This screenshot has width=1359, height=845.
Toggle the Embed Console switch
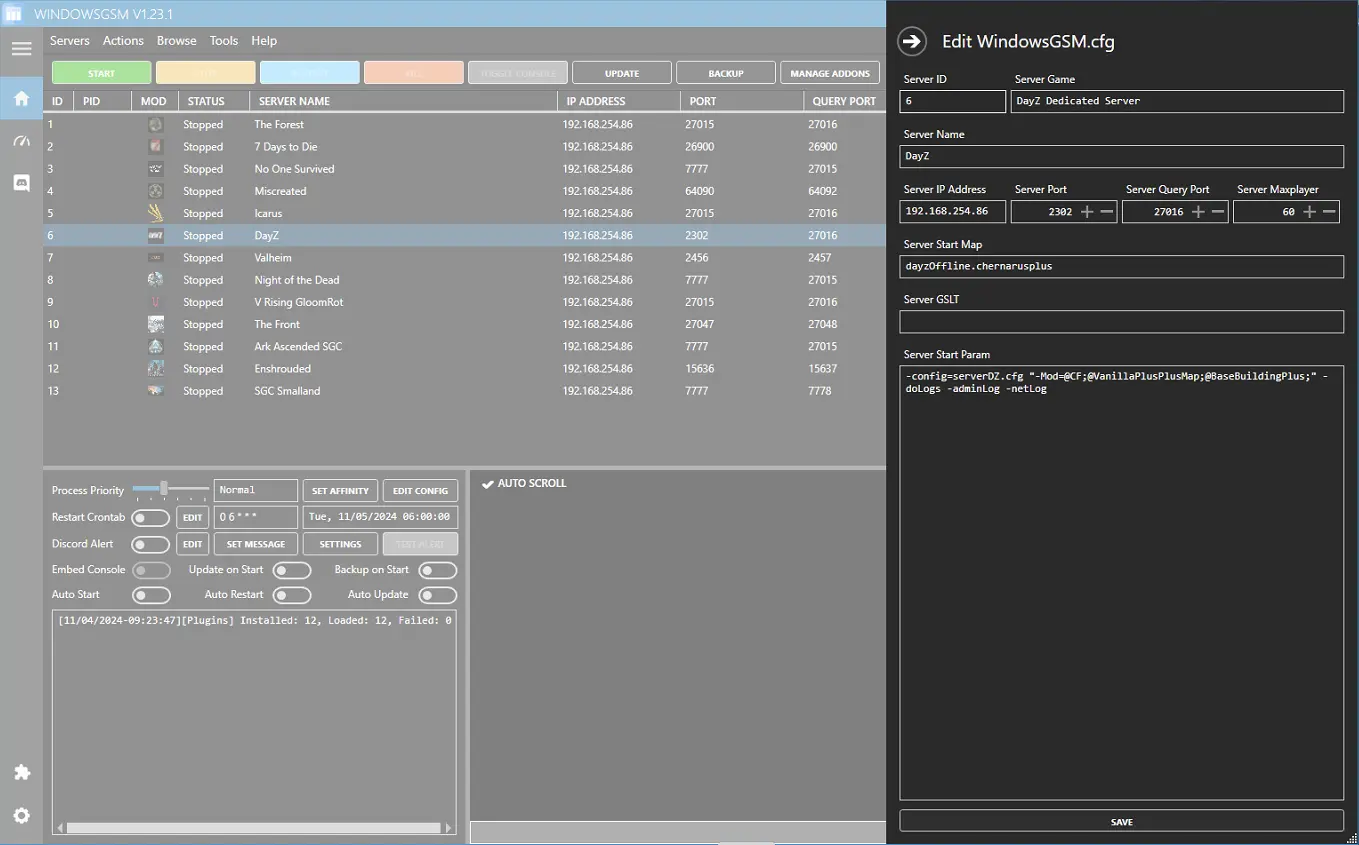(x=151, y=570)
